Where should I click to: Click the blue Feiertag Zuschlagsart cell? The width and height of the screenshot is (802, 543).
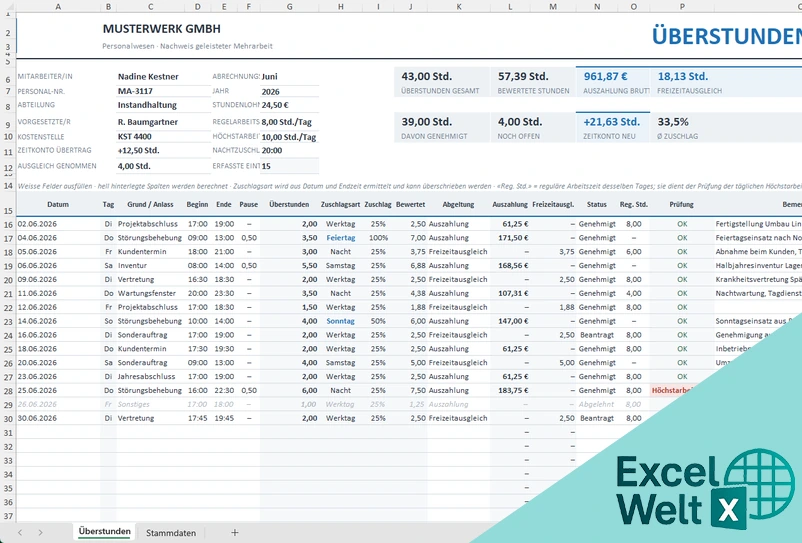(x=341, y=238)
